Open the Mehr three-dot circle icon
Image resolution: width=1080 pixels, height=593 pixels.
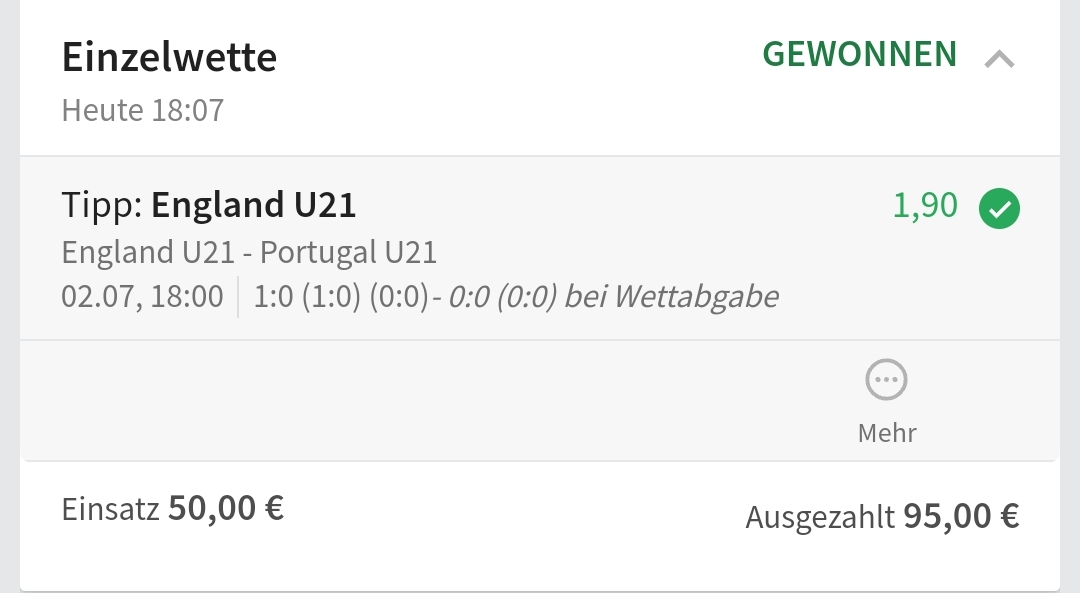point(887,380)
